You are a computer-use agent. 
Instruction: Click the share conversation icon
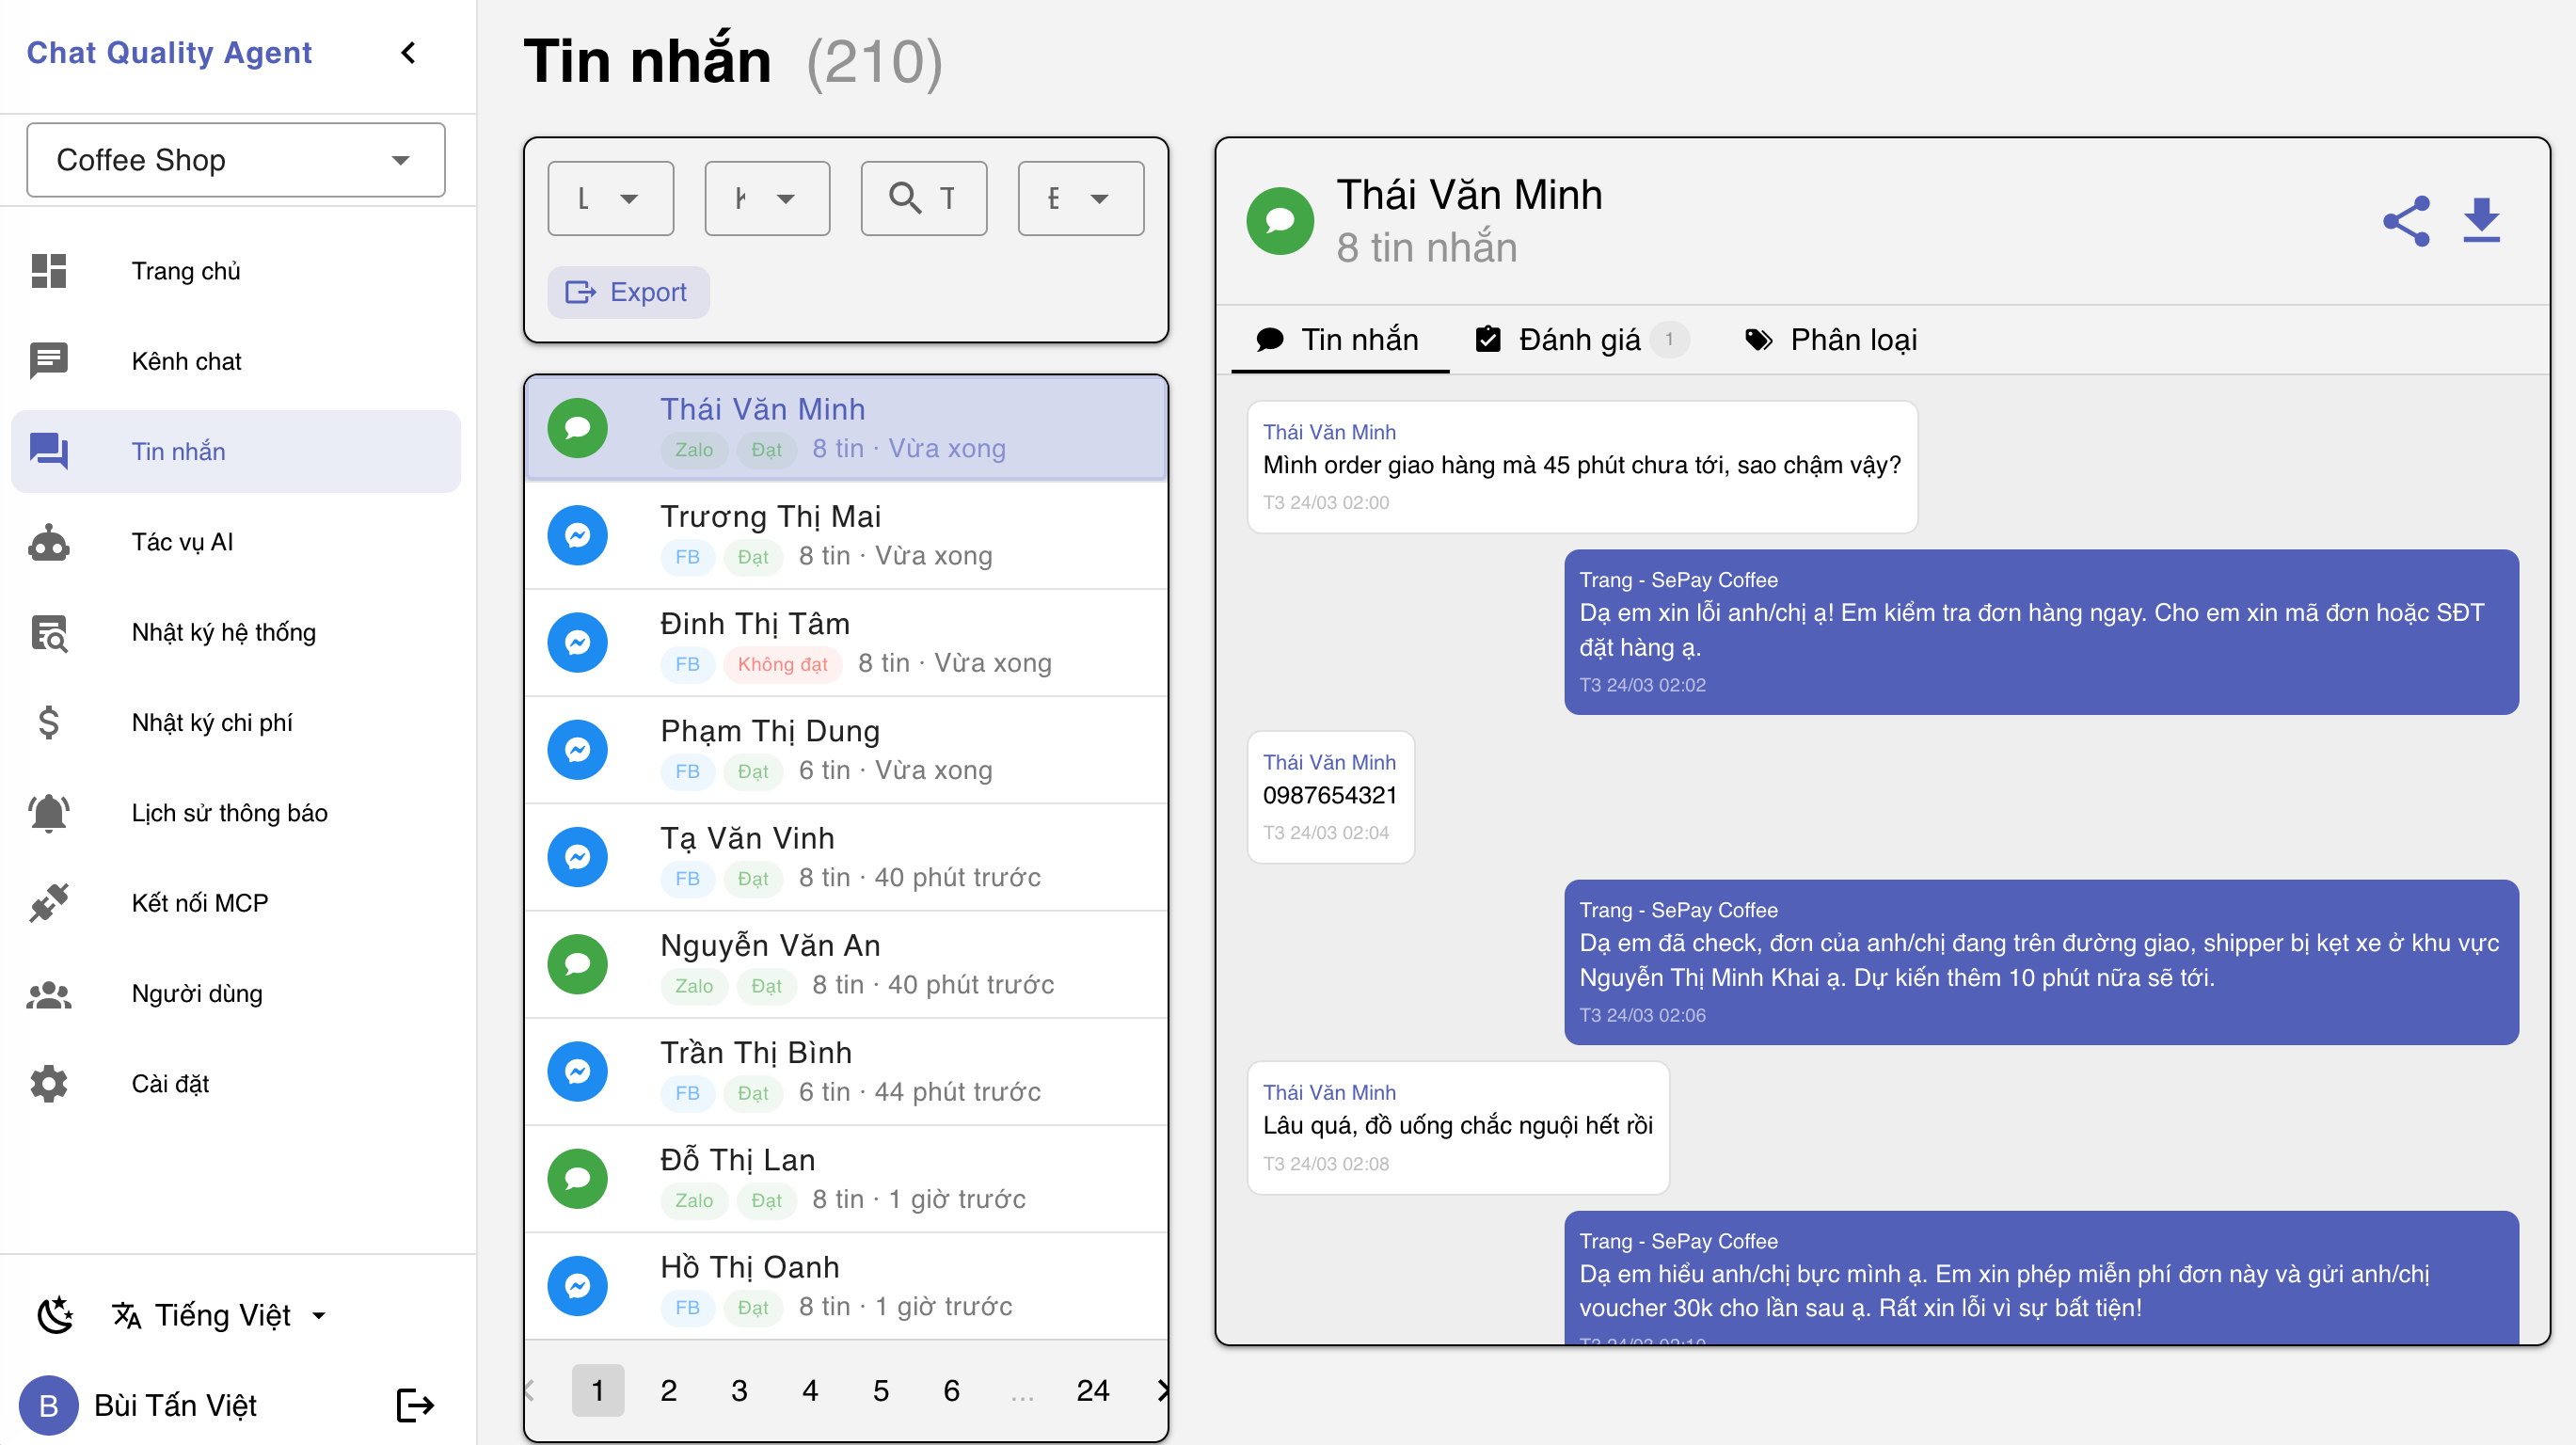[2407, 221]
